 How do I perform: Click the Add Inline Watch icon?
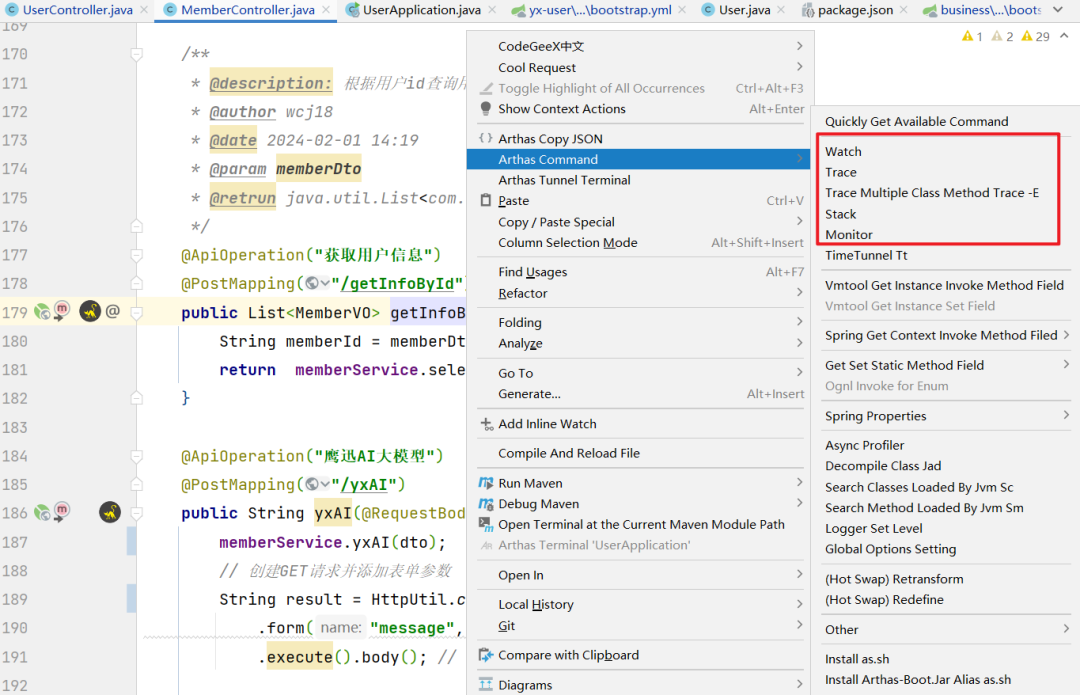[486, 424]
